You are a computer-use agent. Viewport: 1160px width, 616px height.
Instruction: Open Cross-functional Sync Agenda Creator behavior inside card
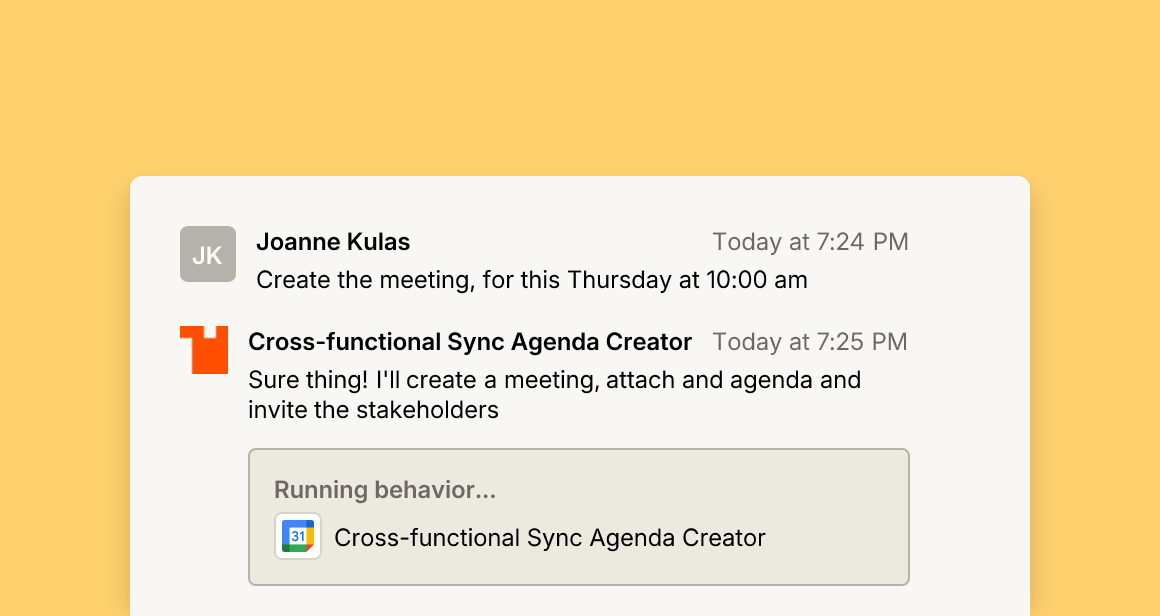550,538
